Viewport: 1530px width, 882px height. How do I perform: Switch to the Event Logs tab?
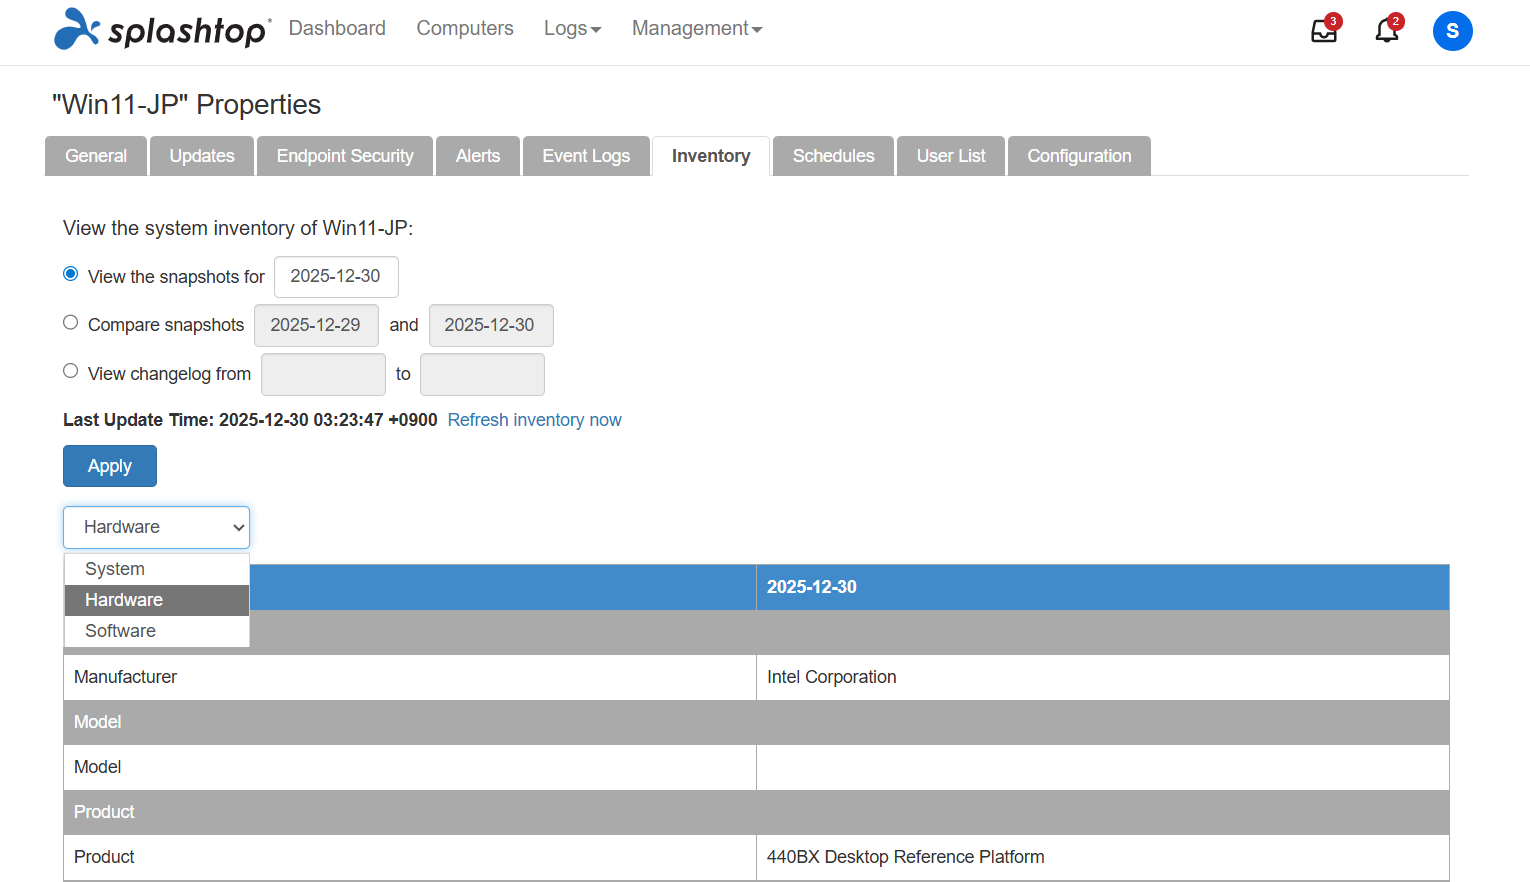click(586, 156)
